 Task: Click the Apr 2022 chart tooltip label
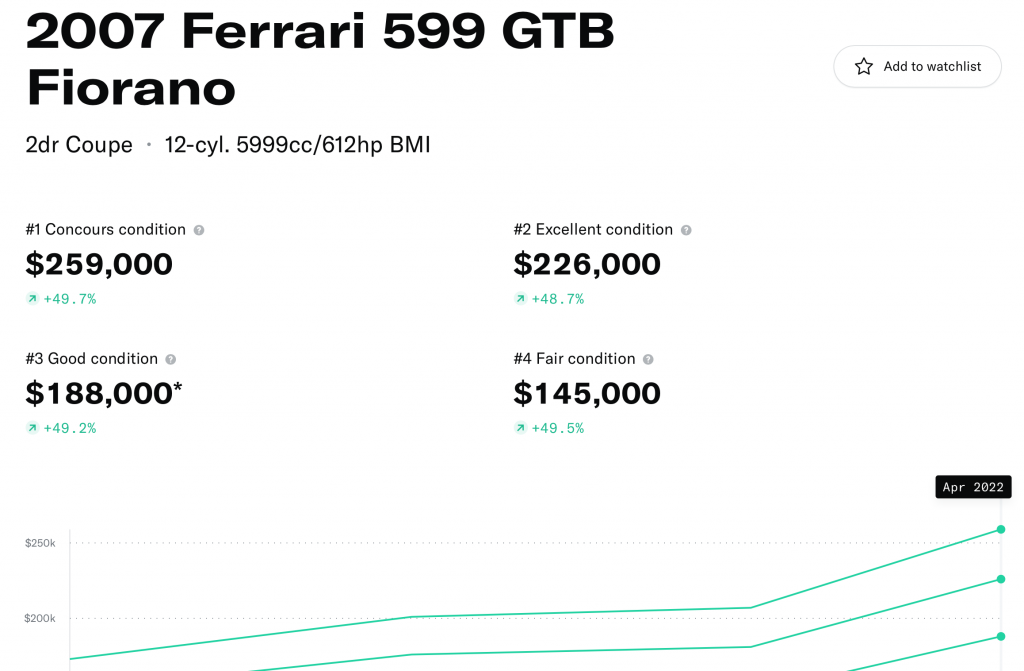coord(973,487)
